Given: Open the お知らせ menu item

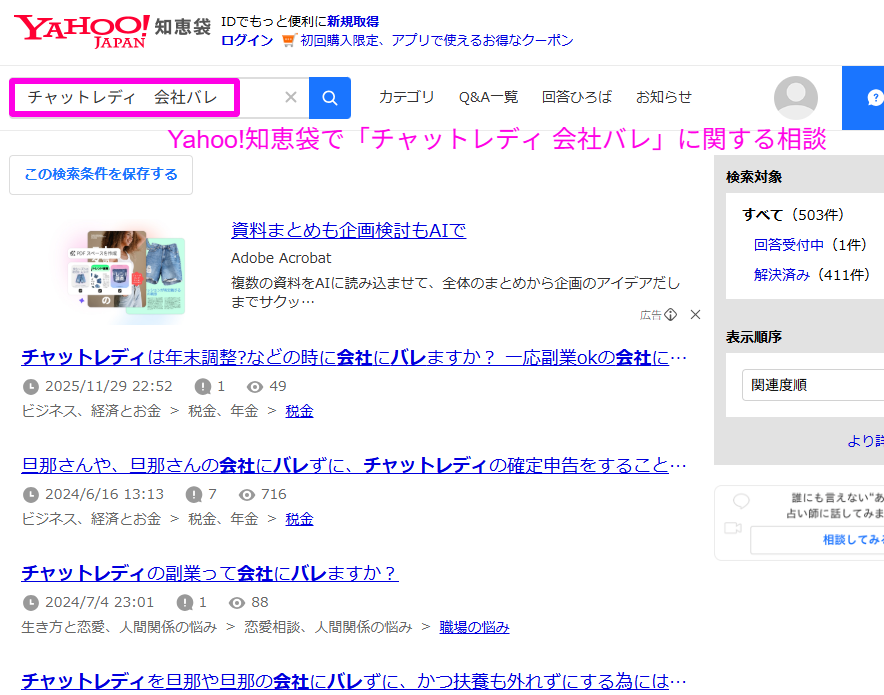Looking at the screenshot, I should (664, 97).
